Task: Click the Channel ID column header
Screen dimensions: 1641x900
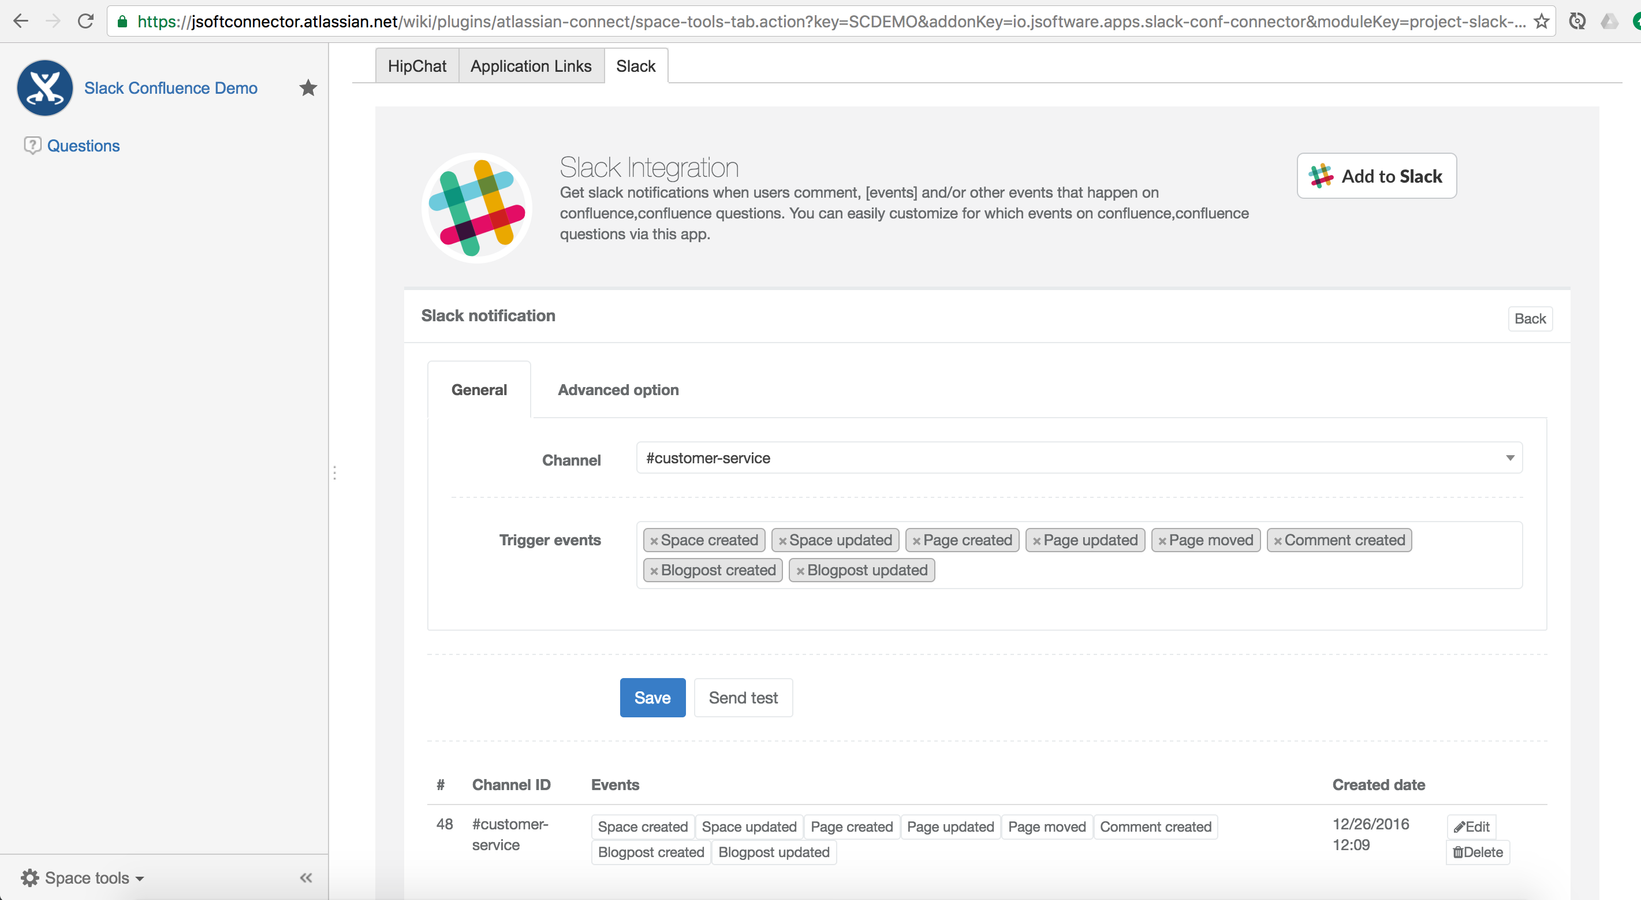Action: pos(511,785)
